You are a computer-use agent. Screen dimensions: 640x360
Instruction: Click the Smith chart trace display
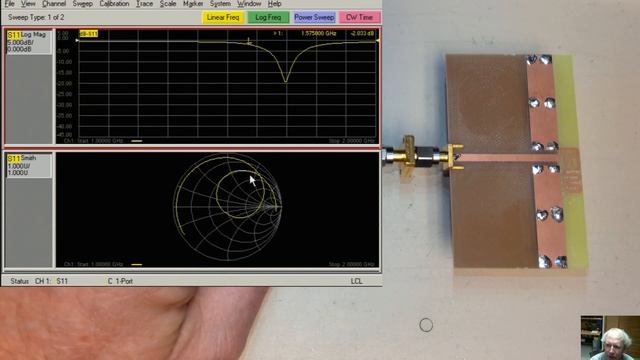point(228,207)
